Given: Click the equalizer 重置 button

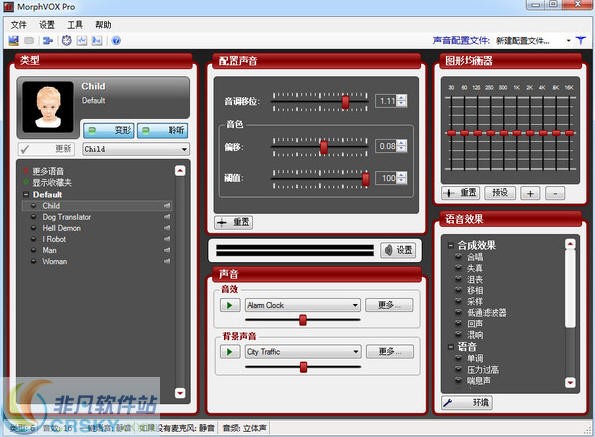Looking at the screenshot, I should (x=460, y=193).
